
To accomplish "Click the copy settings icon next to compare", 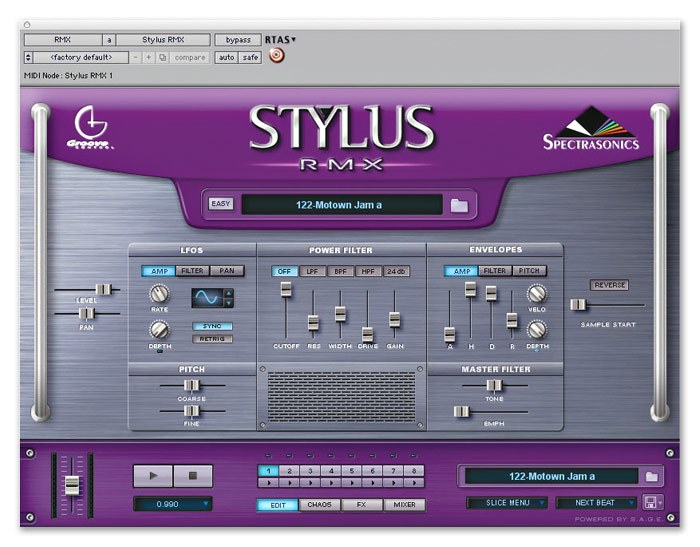I will point(163,58).
